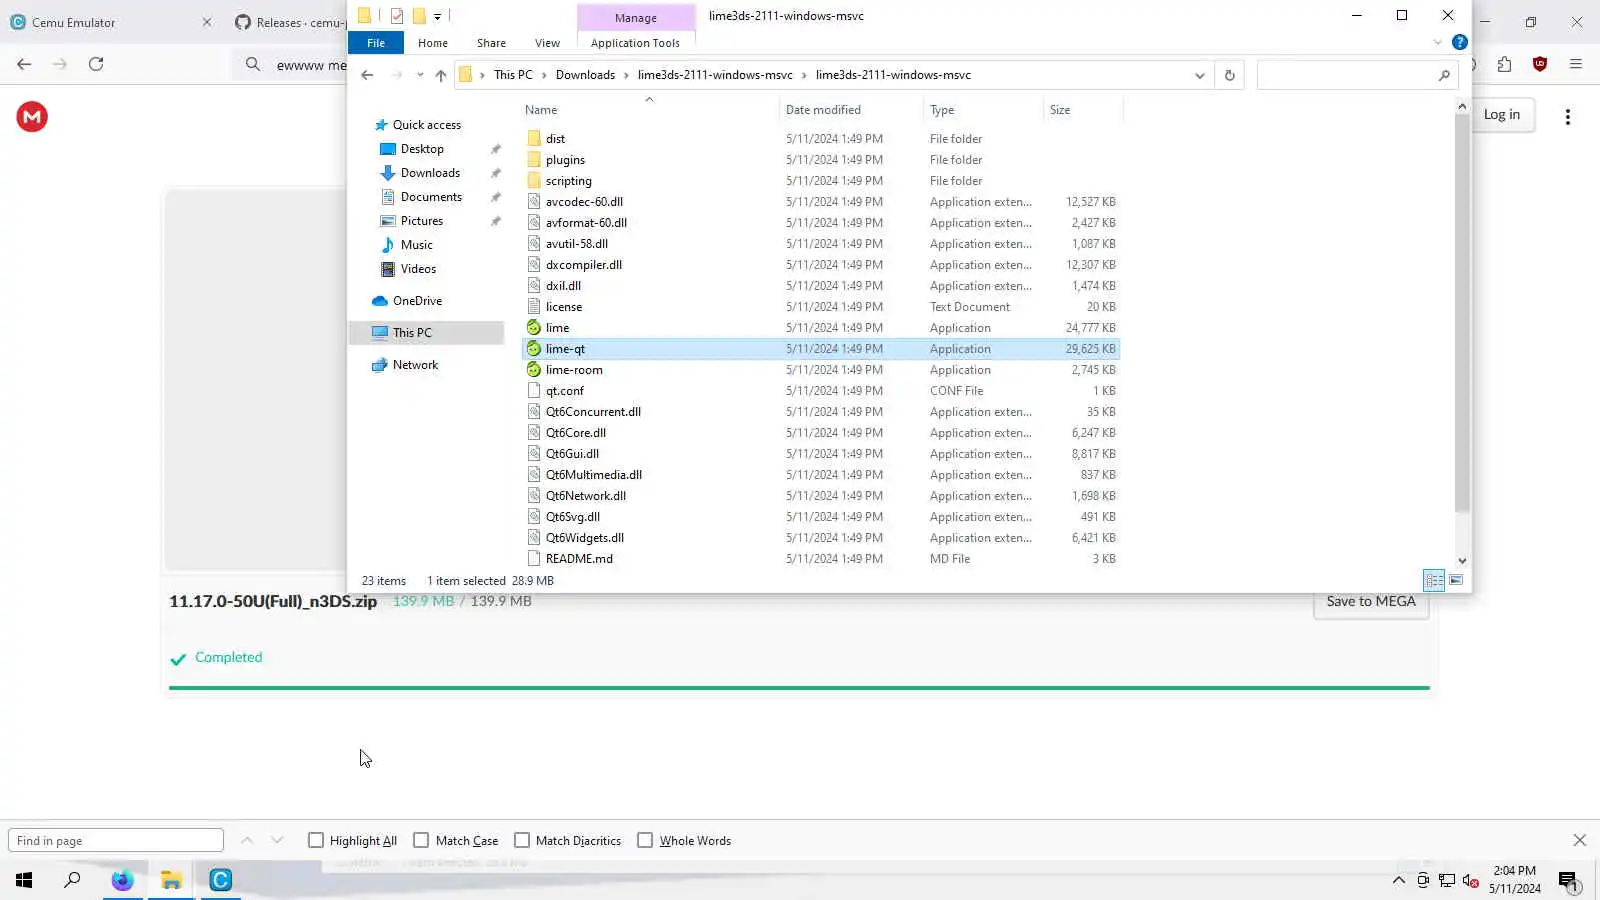Open the uBlock shield extension icon
This screenshot has height=900, width=1600.
point(1540,64)
